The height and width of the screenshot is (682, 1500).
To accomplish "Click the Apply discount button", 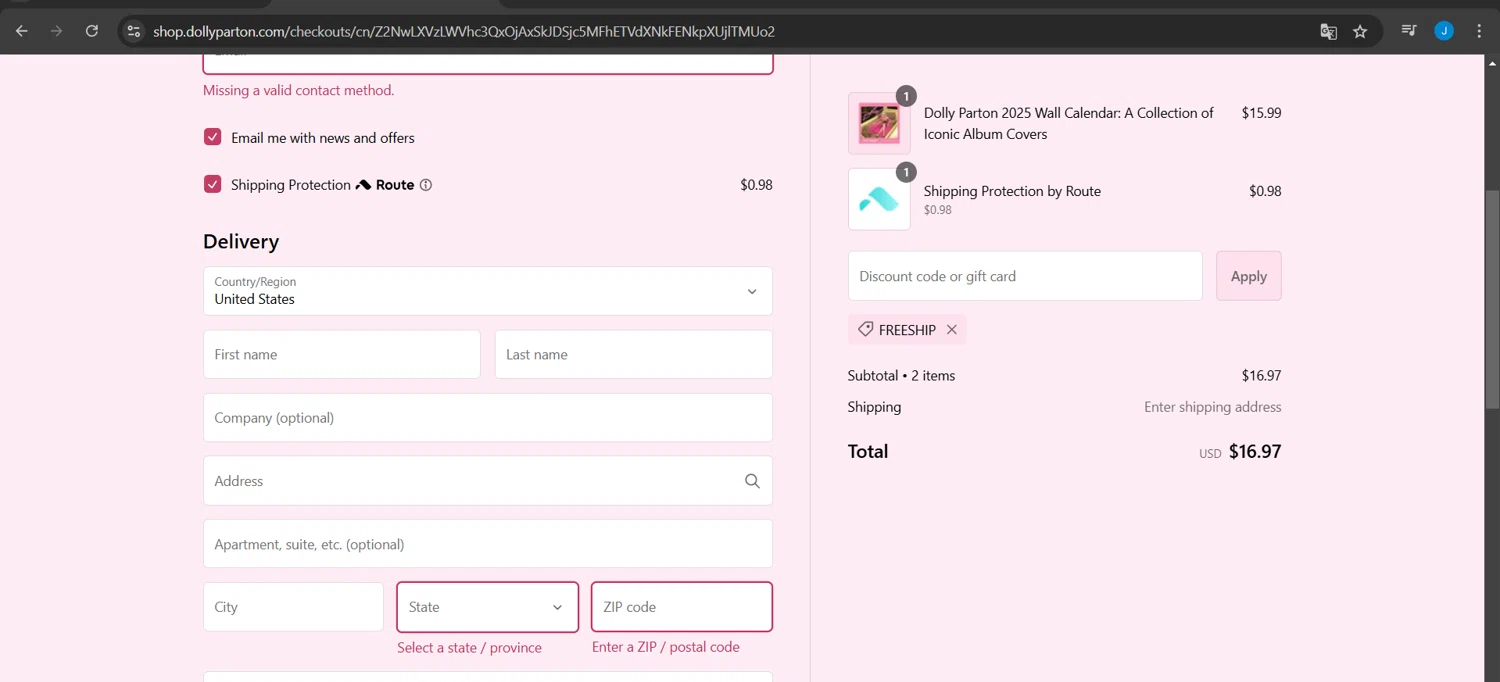I will point(1248,276).
